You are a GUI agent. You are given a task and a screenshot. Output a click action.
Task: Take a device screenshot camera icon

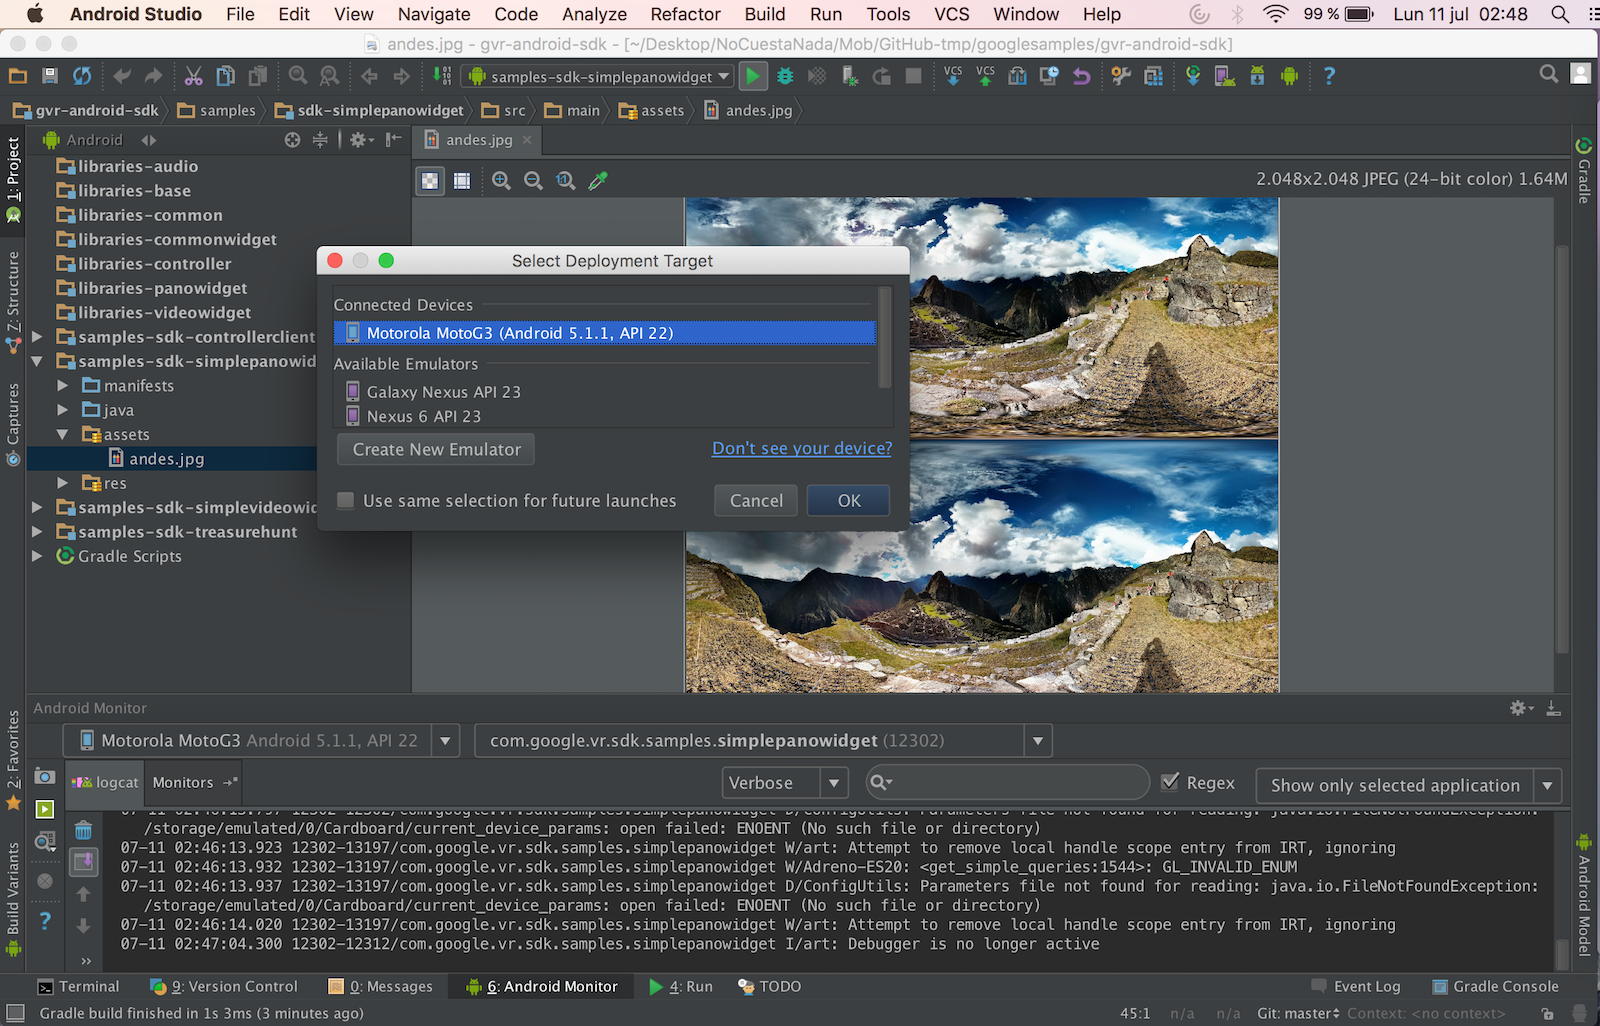pyautogui.click(x=45, y=777)
